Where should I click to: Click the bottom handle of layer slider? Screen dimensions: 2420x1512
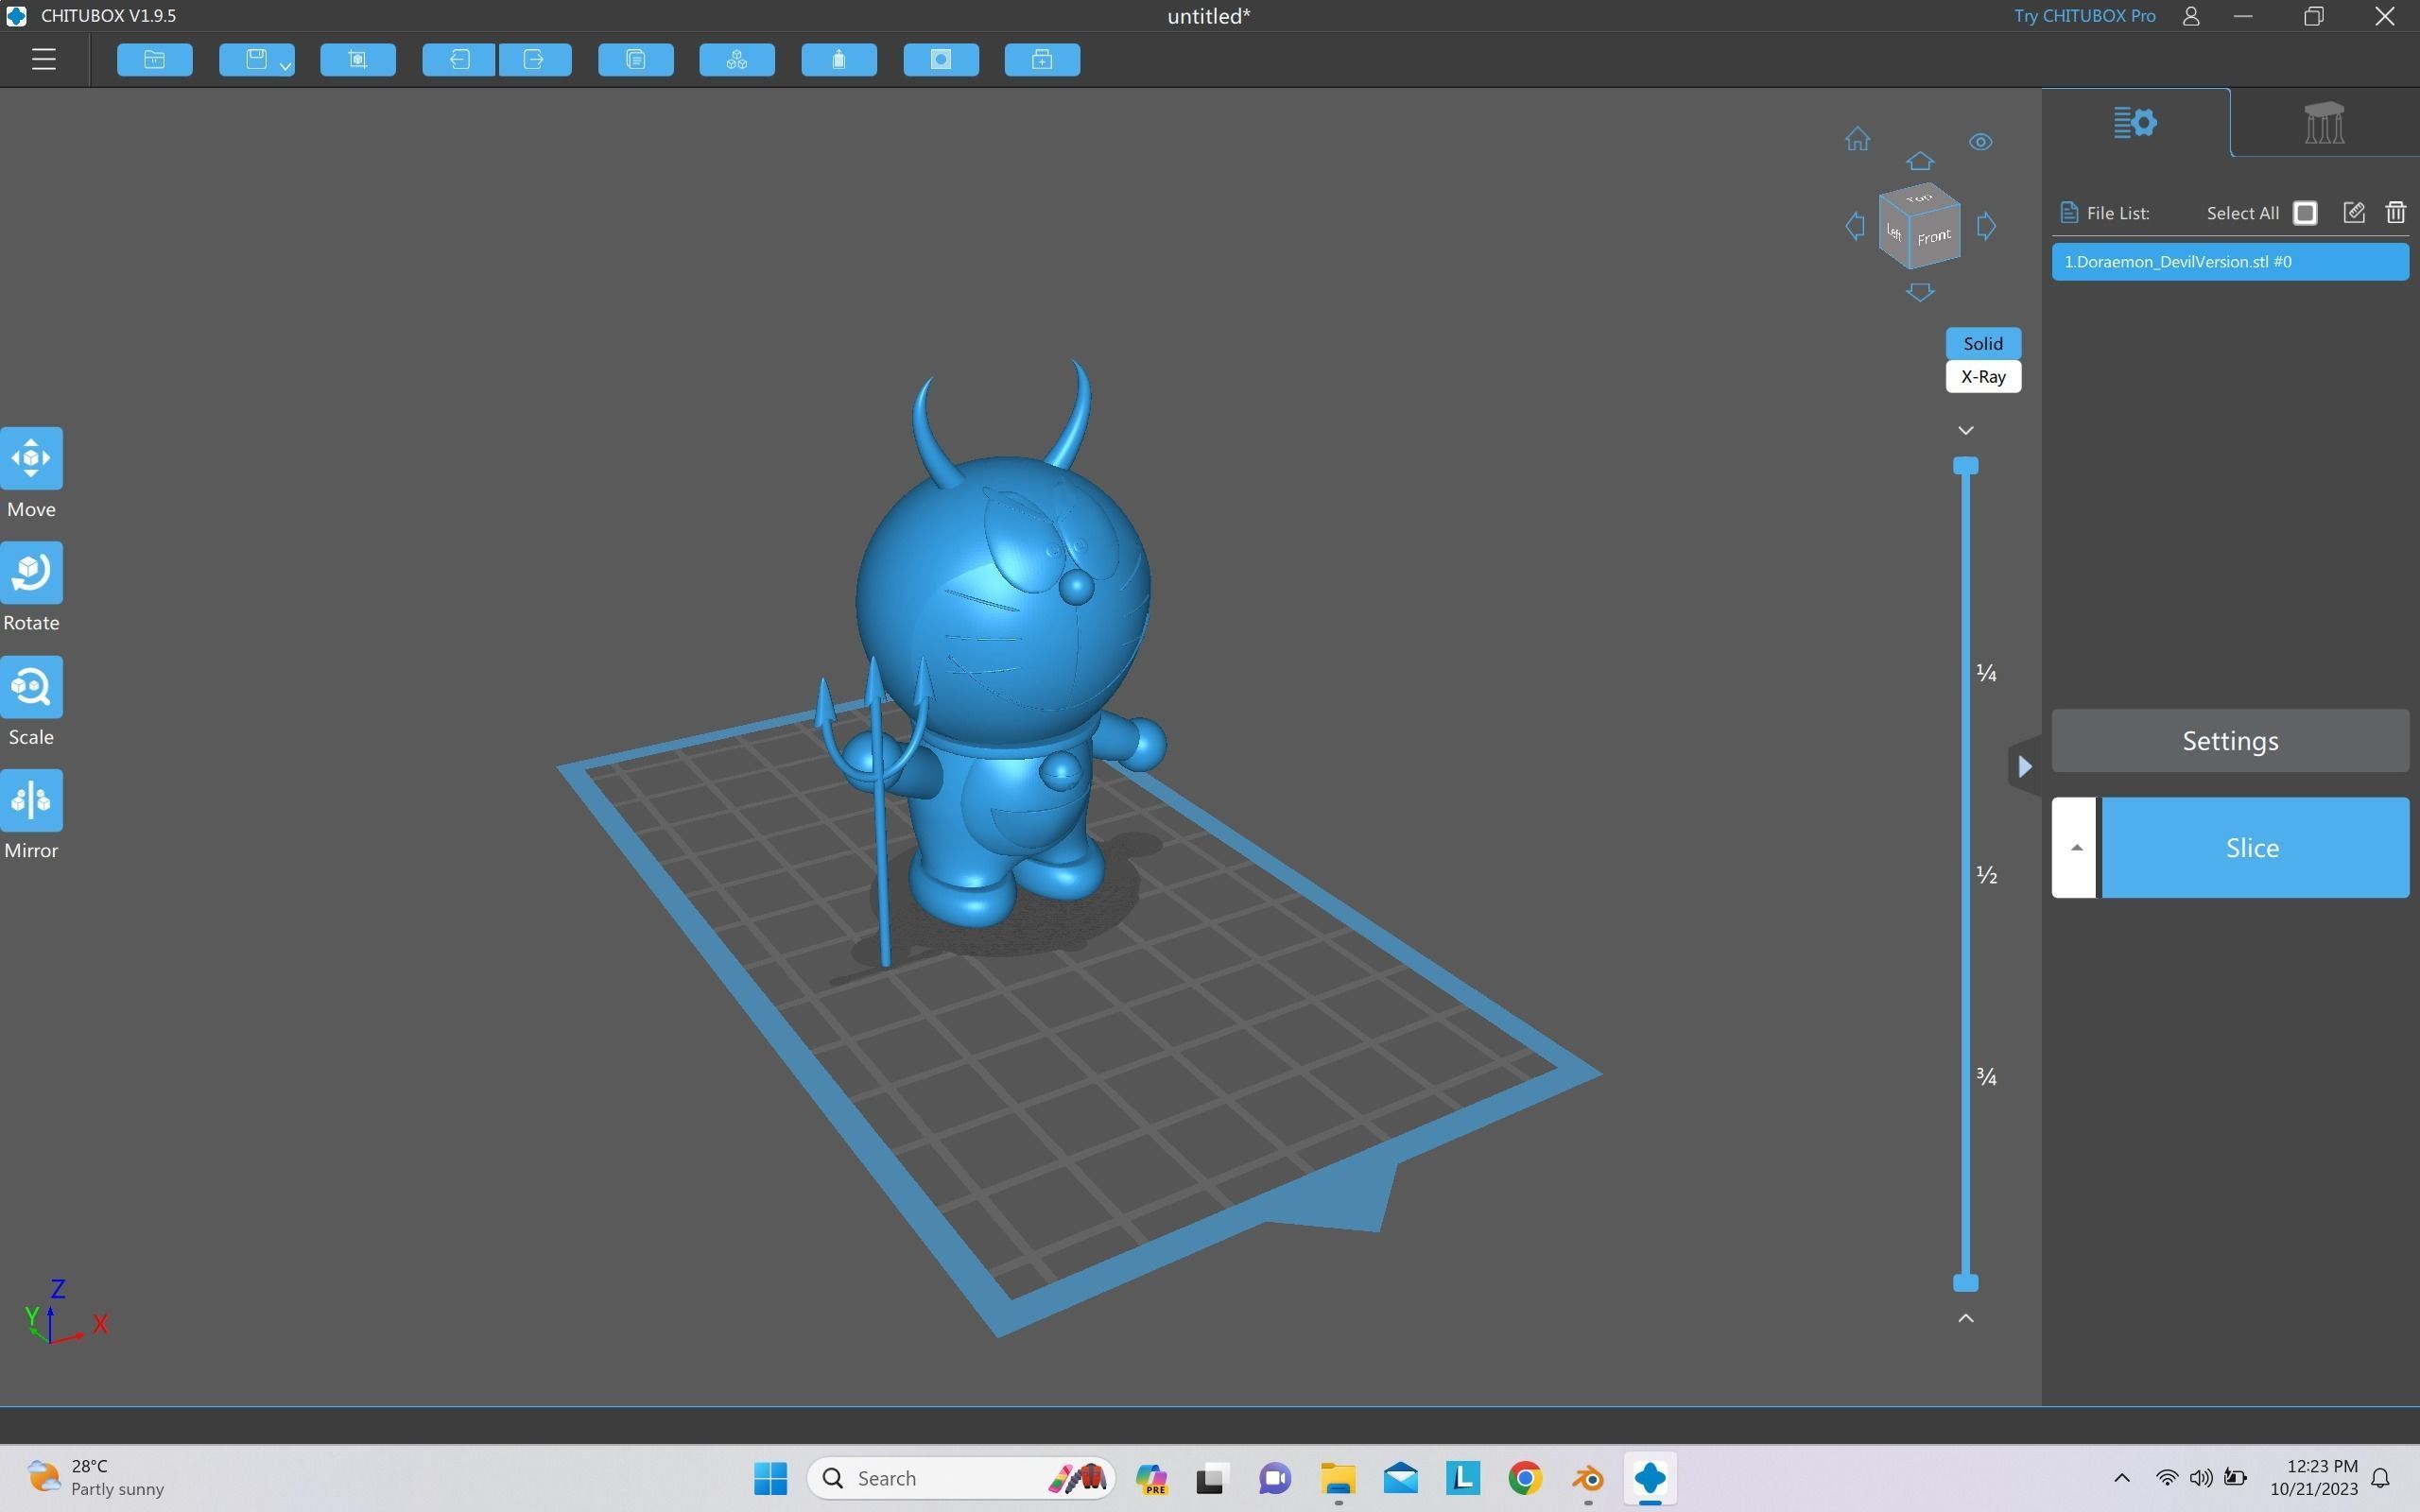pos(1965,1283)
